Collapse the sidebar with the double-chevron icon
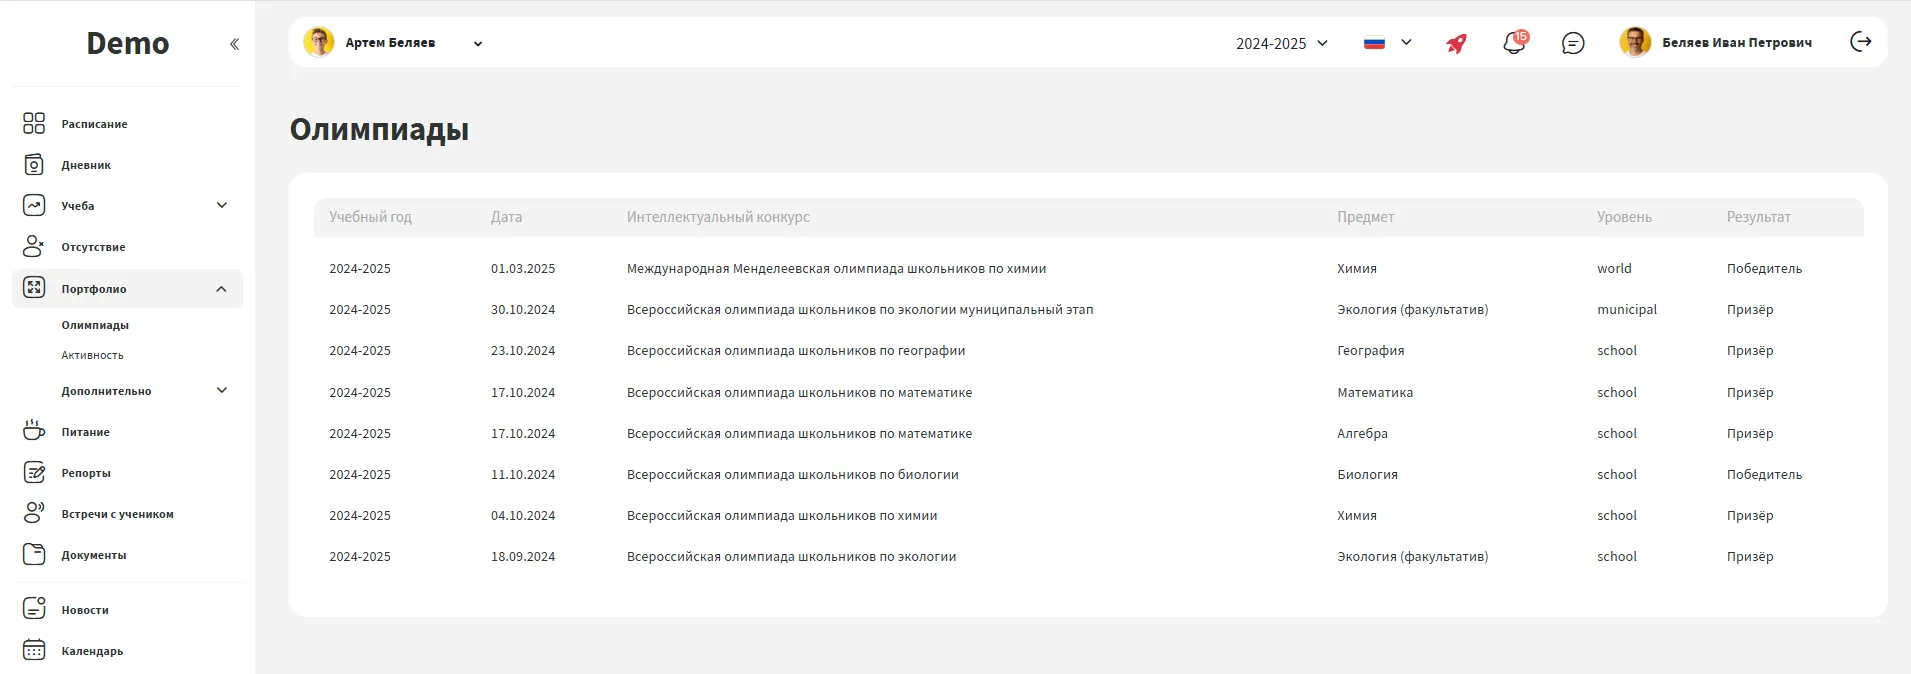 tap(234, 44)
